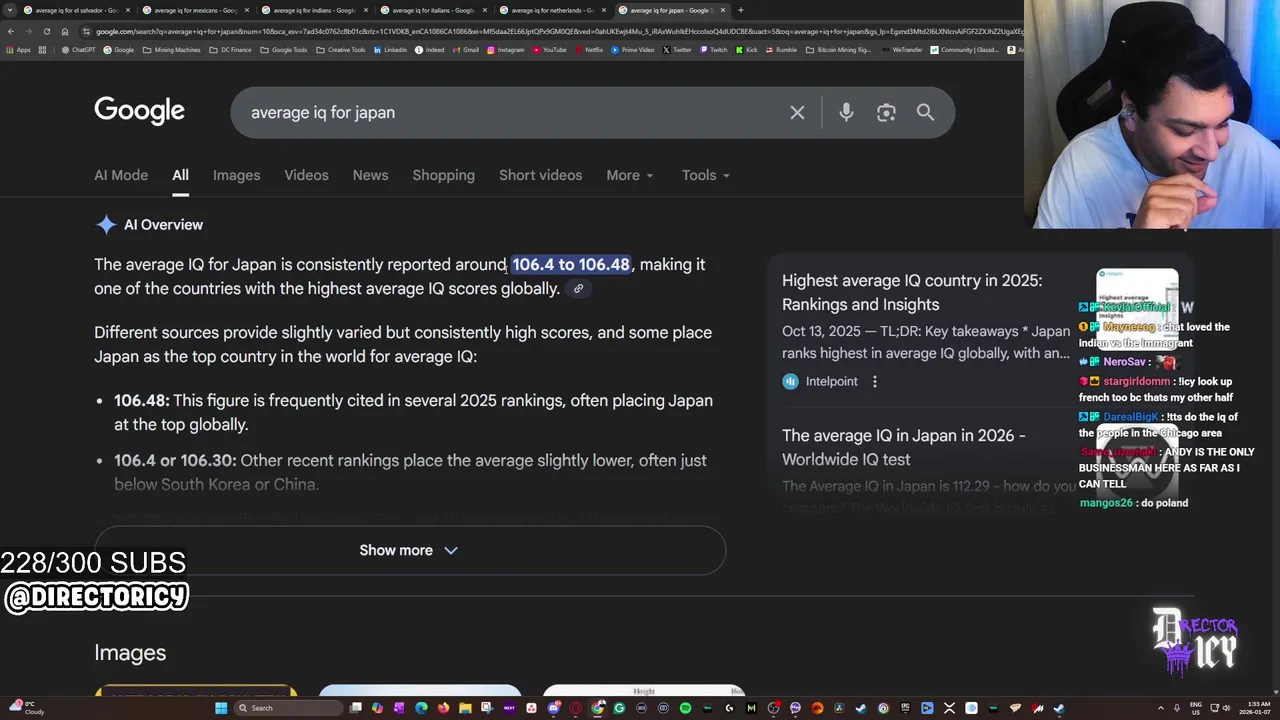
Task: Open the ChatGPT bookmark
Action: coord(79,49)
